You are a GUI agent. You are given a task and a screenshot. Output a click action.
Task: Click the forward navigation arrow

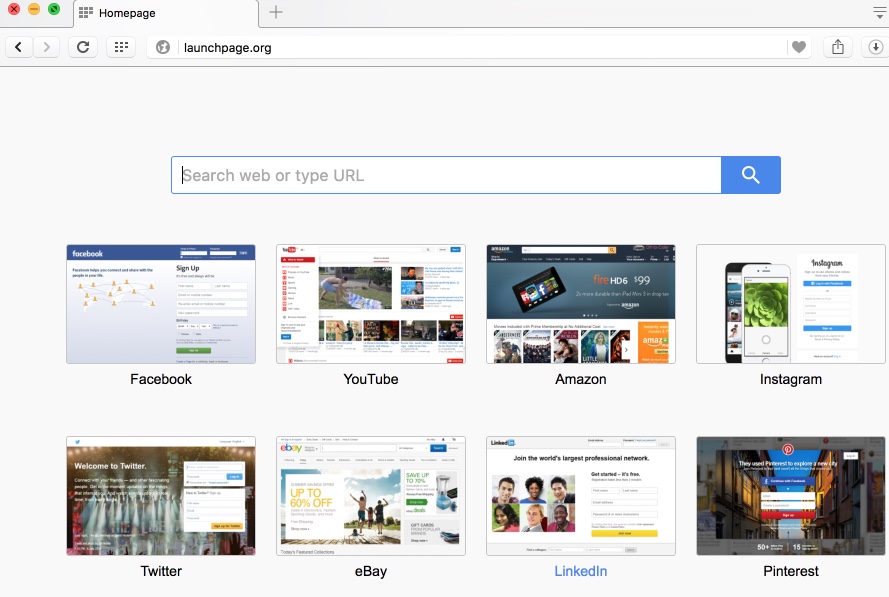pyautogui.click(x=47, y=47)
